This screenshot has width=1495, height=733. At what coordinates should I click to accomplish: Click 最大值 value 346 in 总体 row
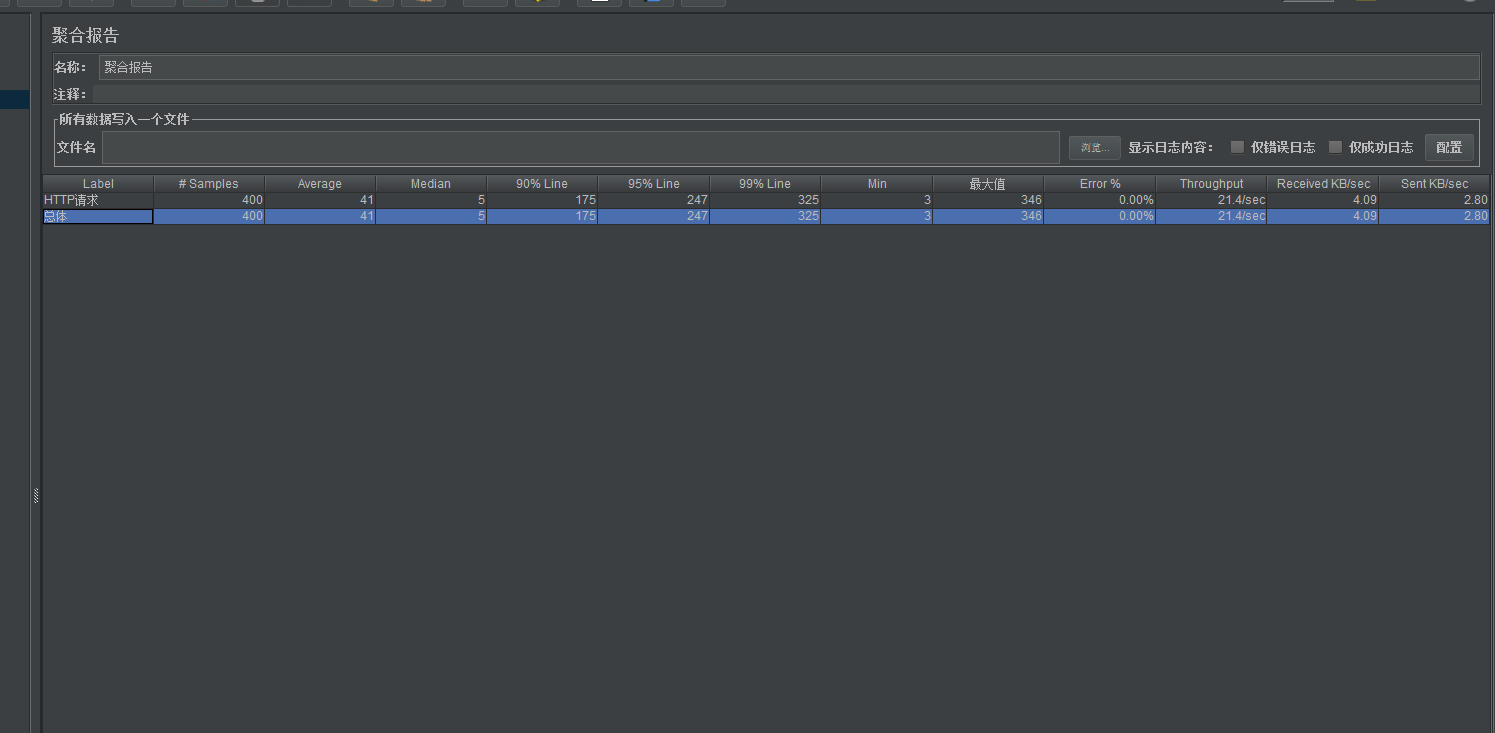(x=988, y=216)
